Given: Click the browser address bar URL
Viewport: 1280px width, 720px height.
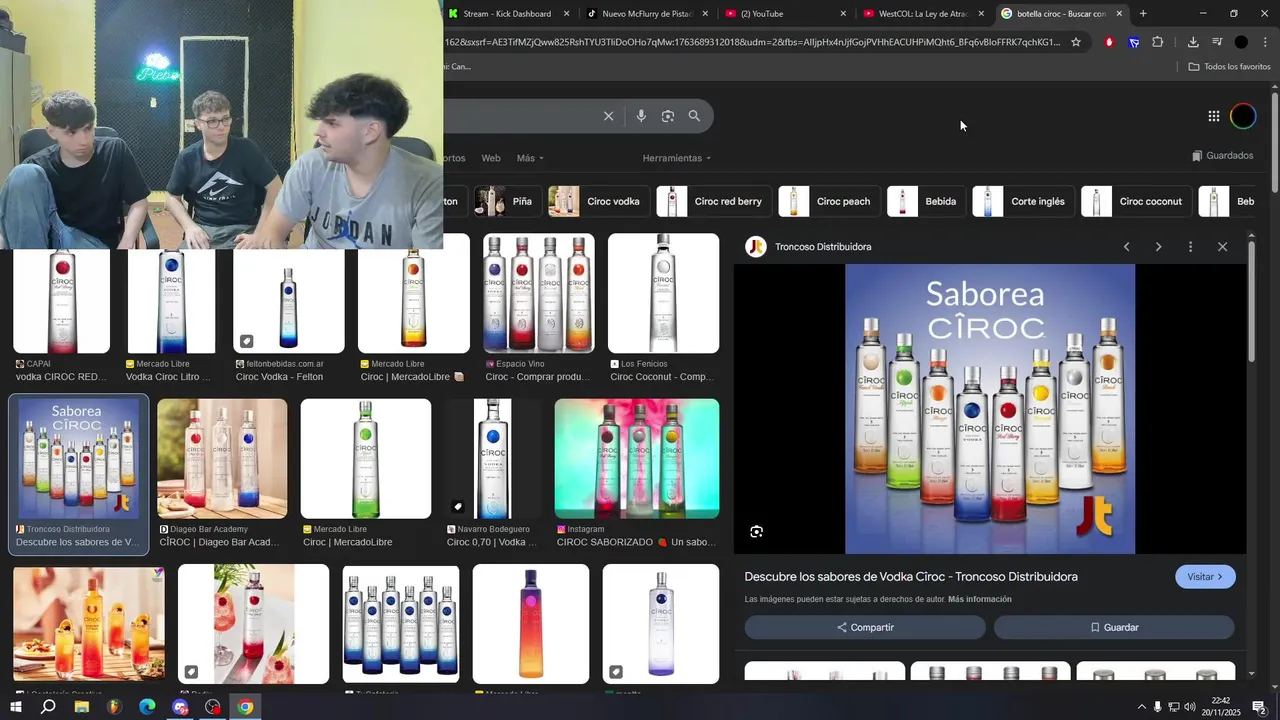Looking at the screenshot, I should click(x=752, y=42).
